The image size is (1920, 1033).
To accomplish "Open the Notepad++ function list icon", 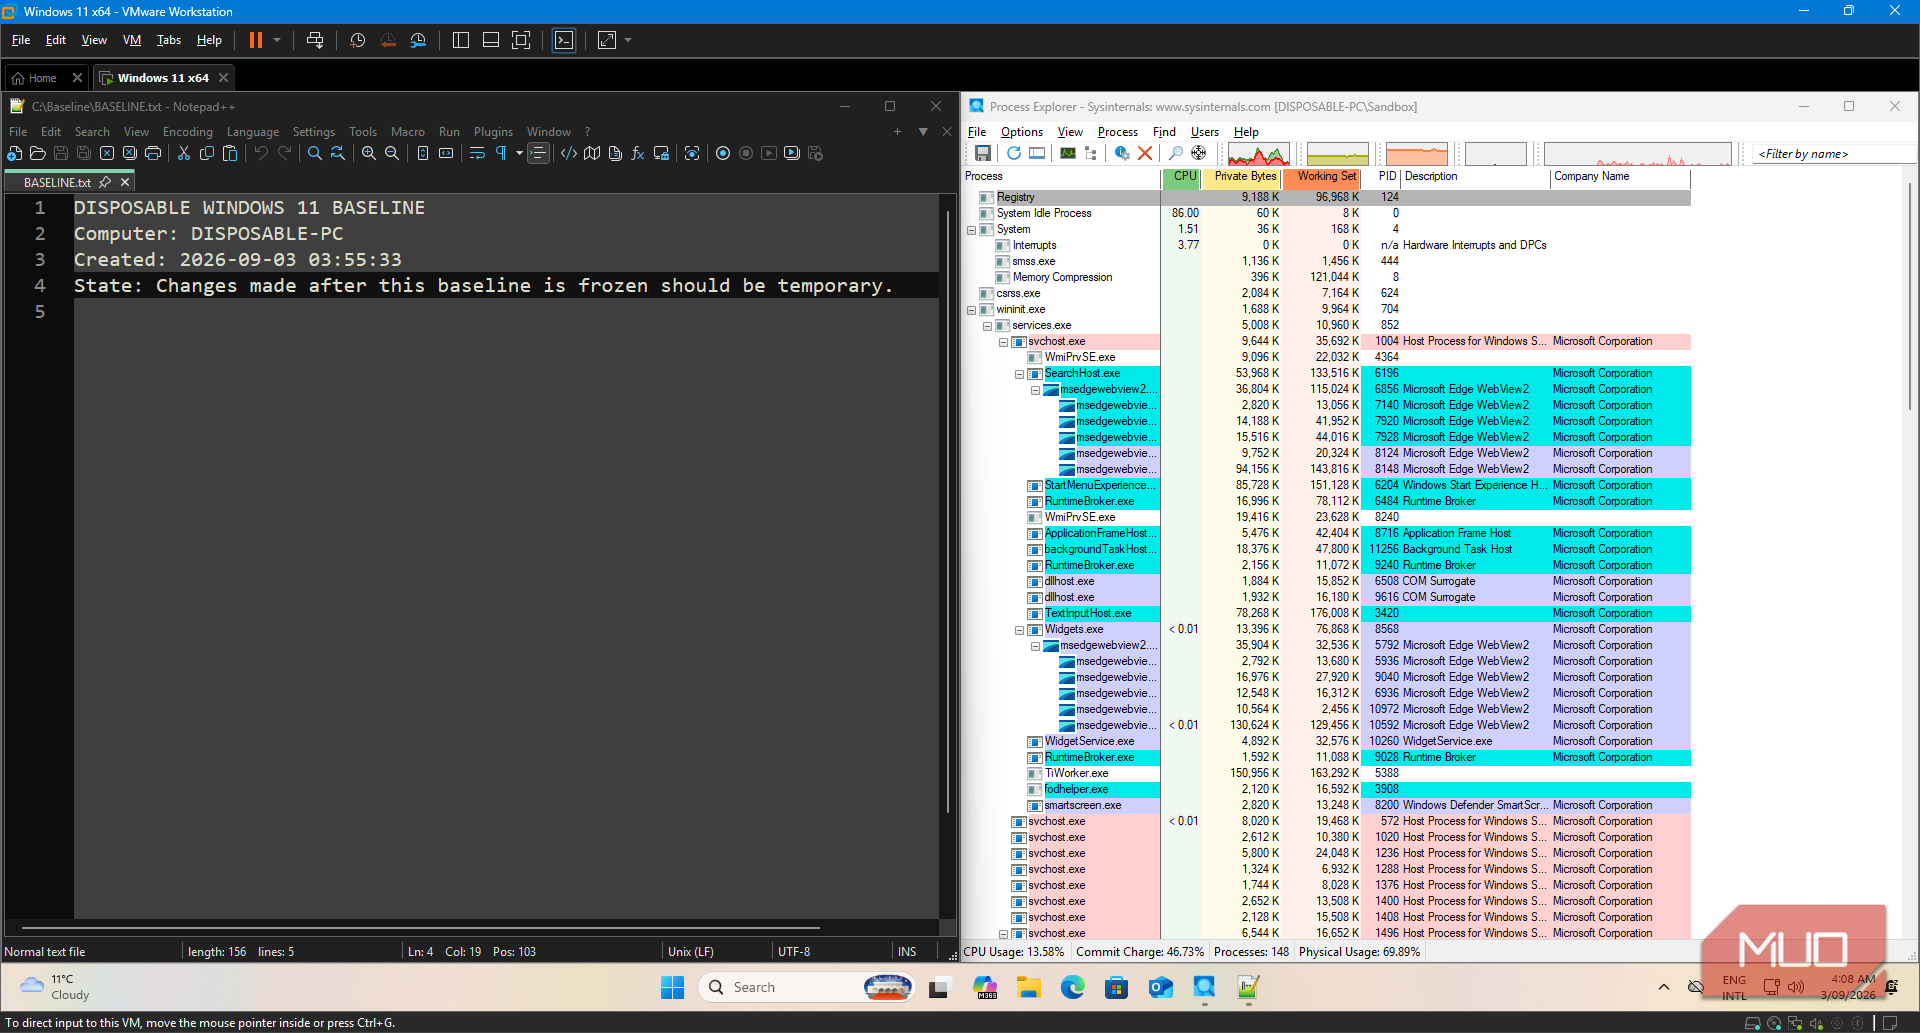I will 638,153.
